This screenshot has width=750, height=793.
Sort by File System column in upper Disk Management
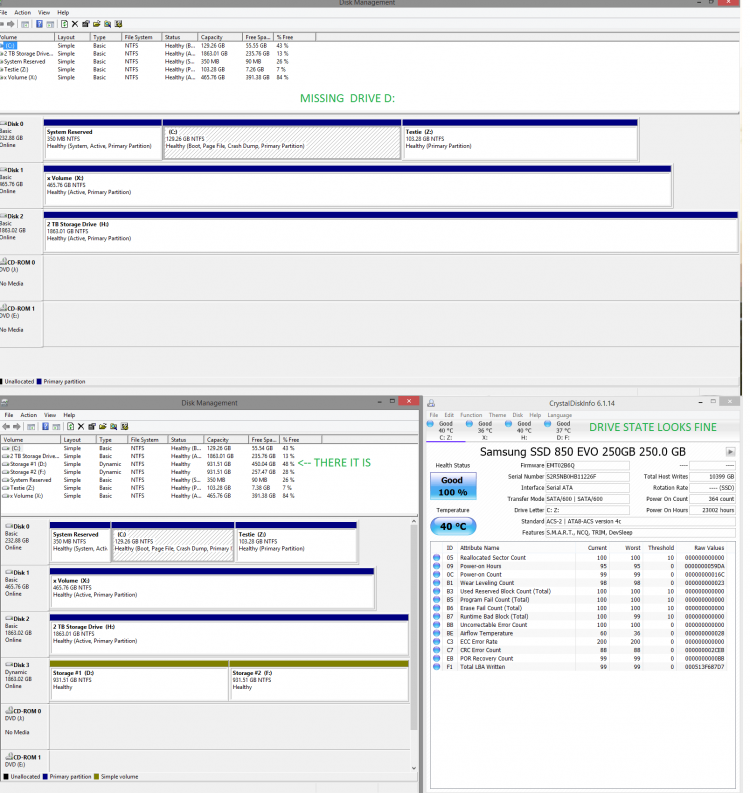tap(142, 37)
